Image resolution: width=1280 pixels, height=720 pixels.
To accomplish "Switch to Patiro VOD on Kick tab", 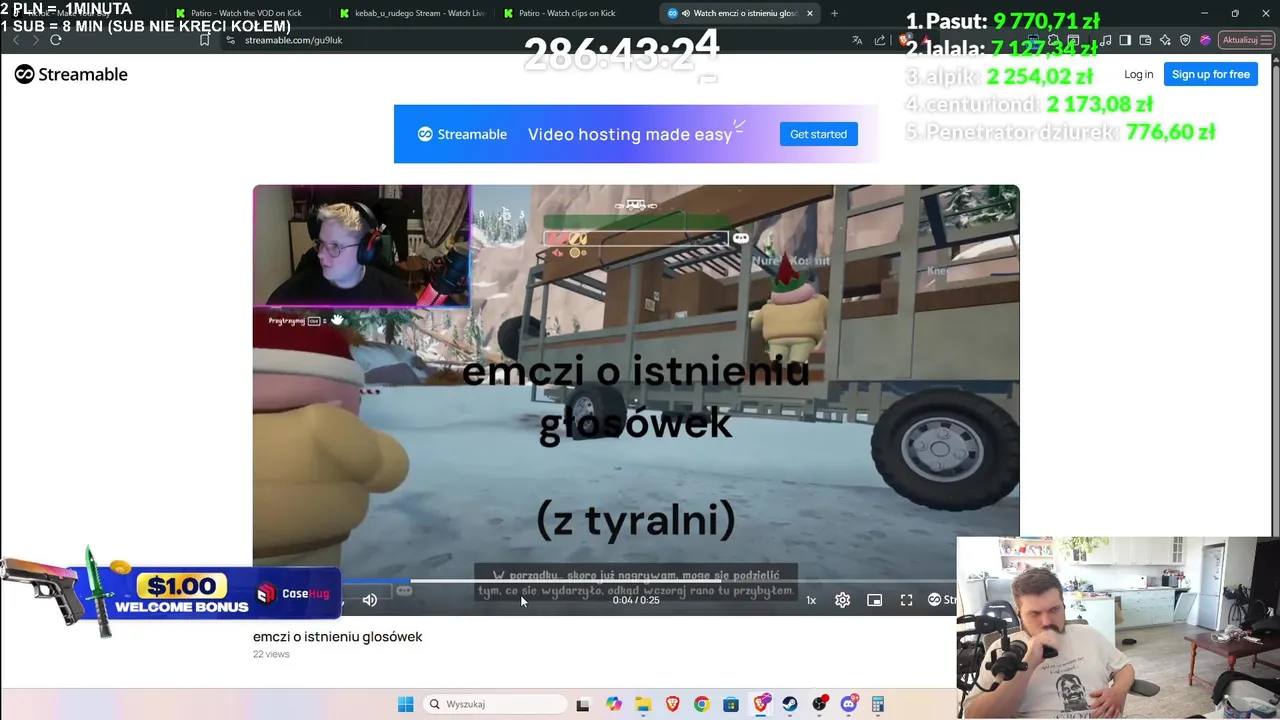I will click(246, 13).
